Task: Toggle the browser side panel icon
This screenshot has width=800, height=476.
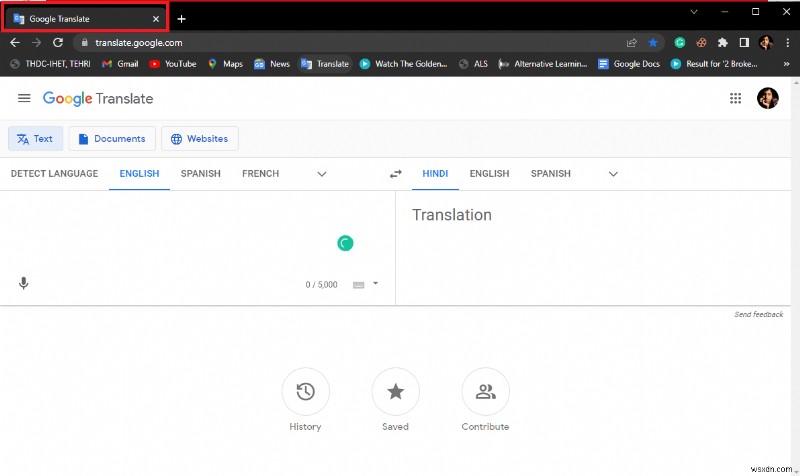Action: (x=744, y=43)
